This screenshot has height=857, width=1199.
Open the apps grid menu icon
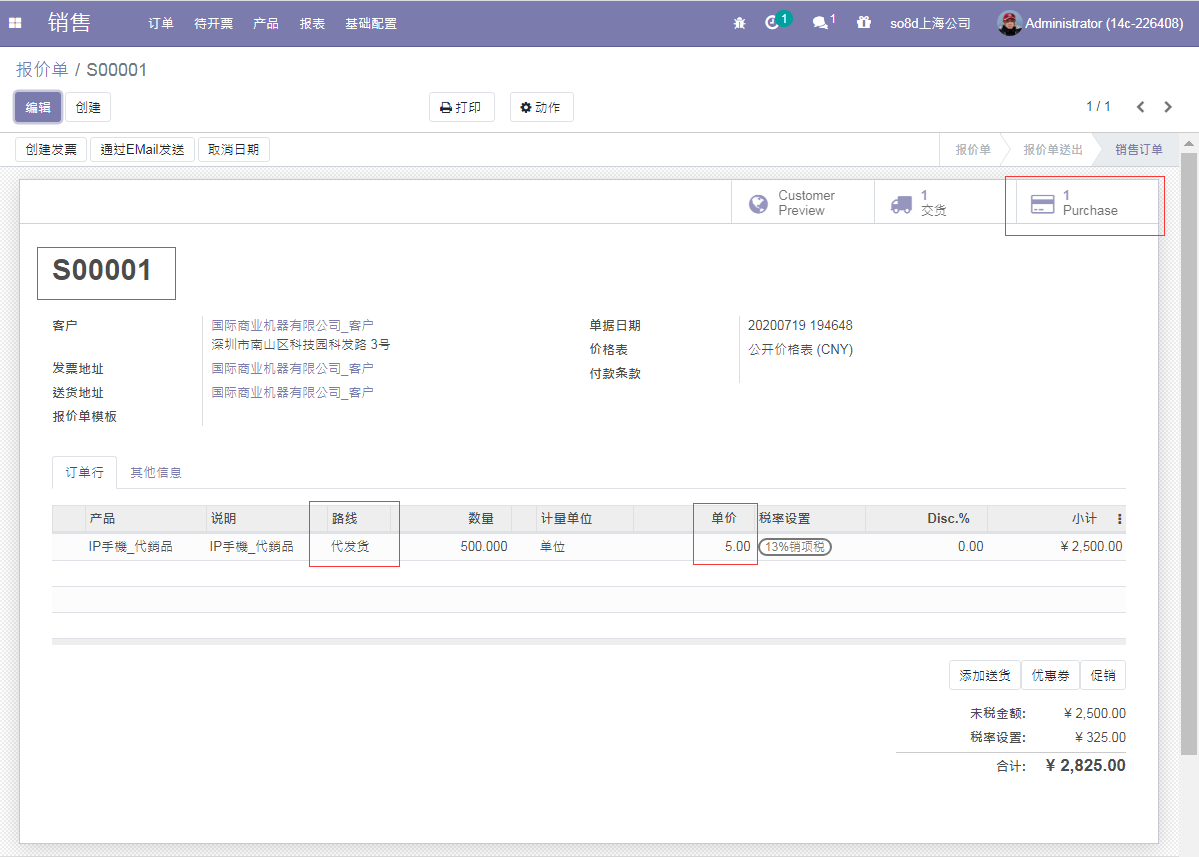pos(15,23)
